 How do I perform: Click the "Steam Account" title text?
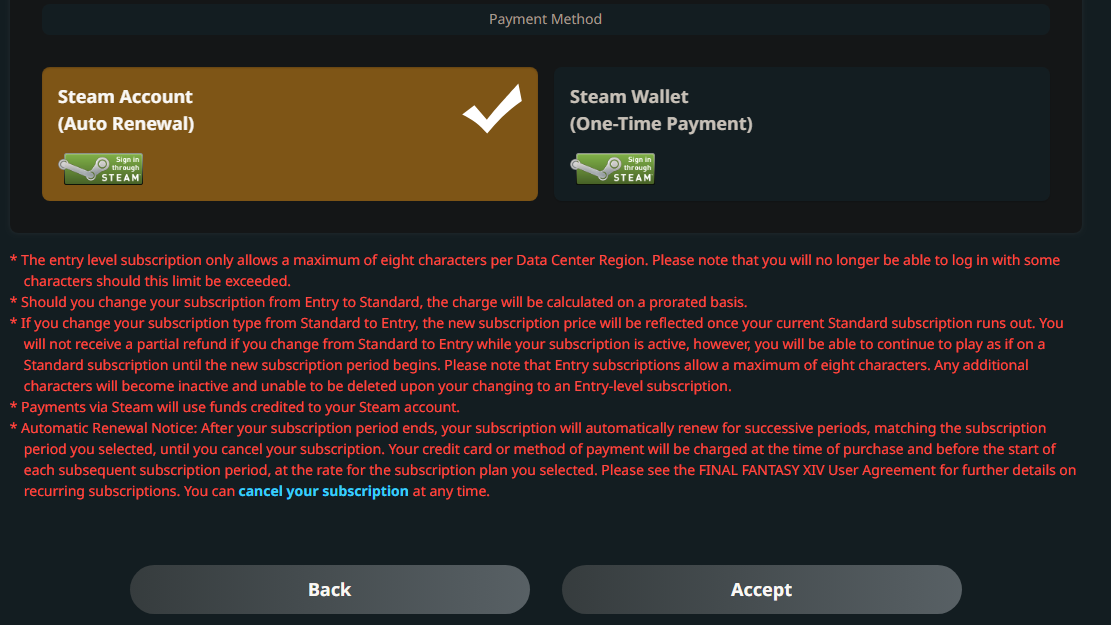click(125, 97)
